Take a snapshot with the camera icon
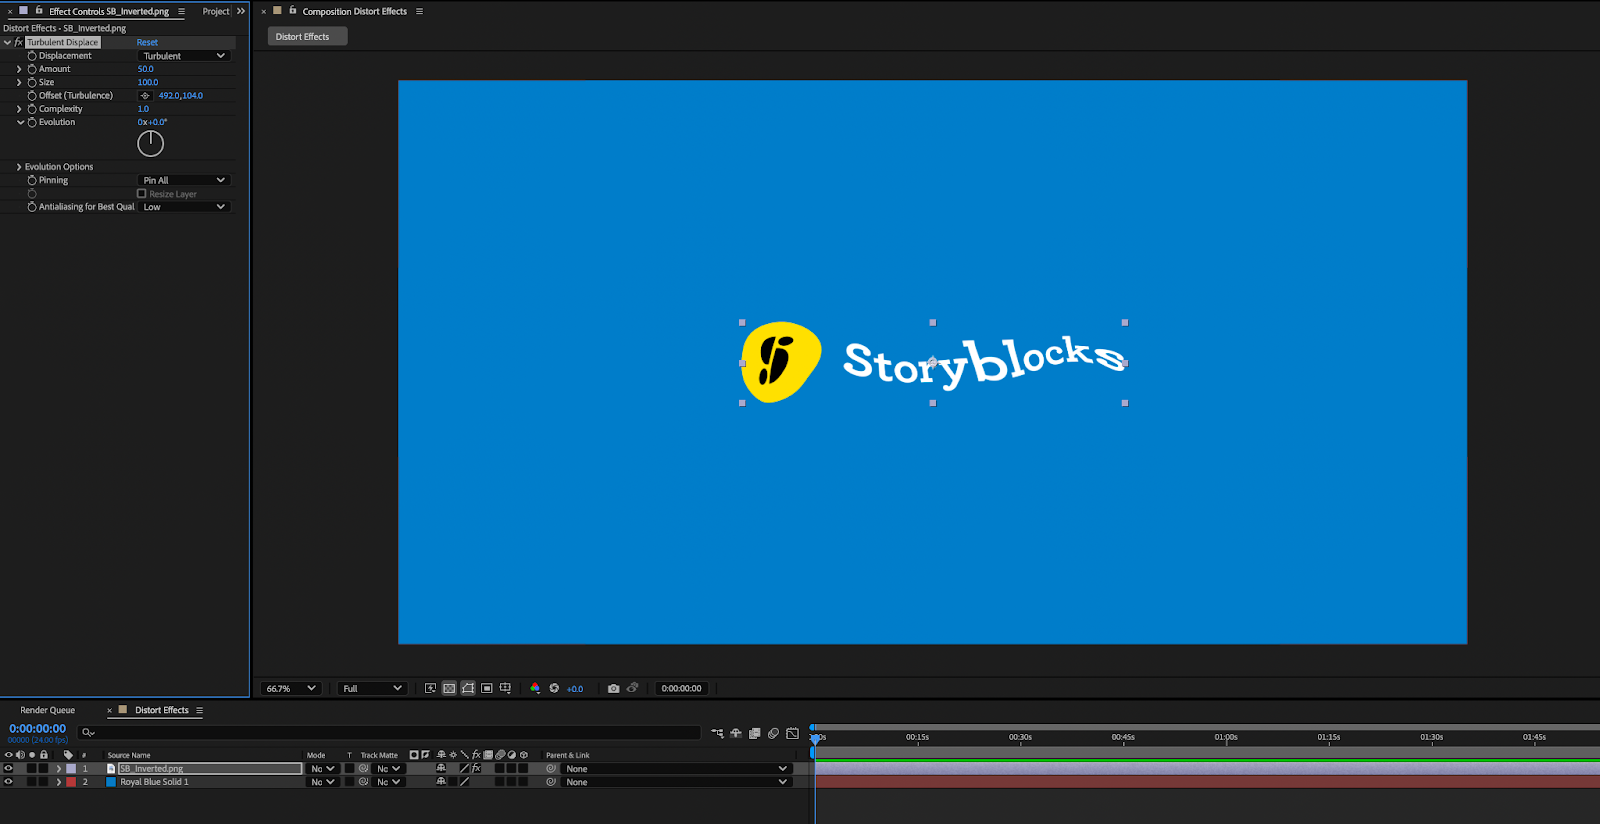This screenshot has height=824, width=1600. click(614, 688)
